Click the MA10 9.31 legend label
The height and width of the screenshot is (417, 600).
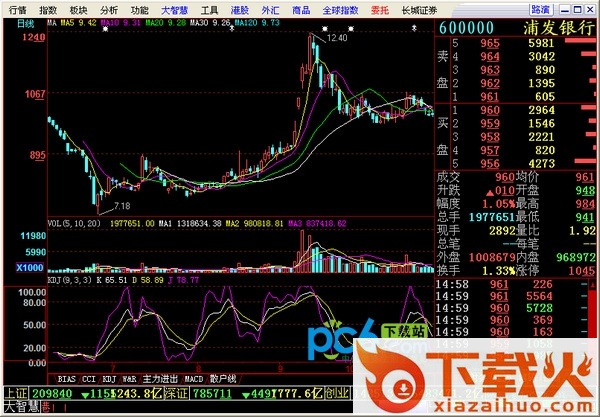pos(121,23)
